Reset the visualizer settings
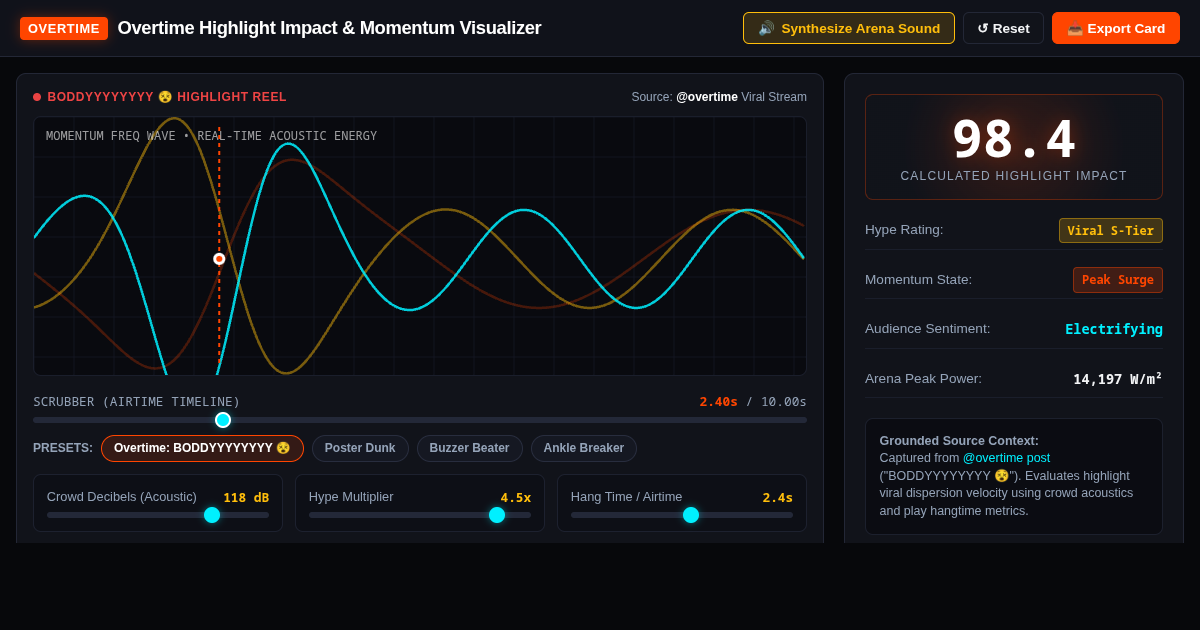Viewport: 1200px width, 630px height. (1003, 28)
